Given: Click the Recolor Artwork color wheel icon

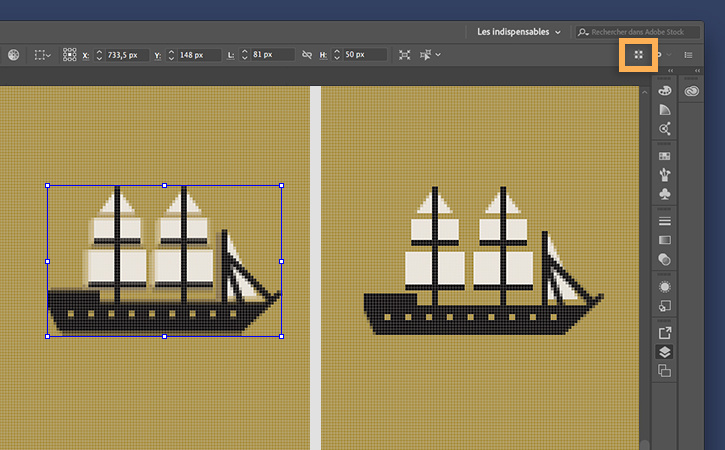Looking at the screenshot, I should coord(13,55).
